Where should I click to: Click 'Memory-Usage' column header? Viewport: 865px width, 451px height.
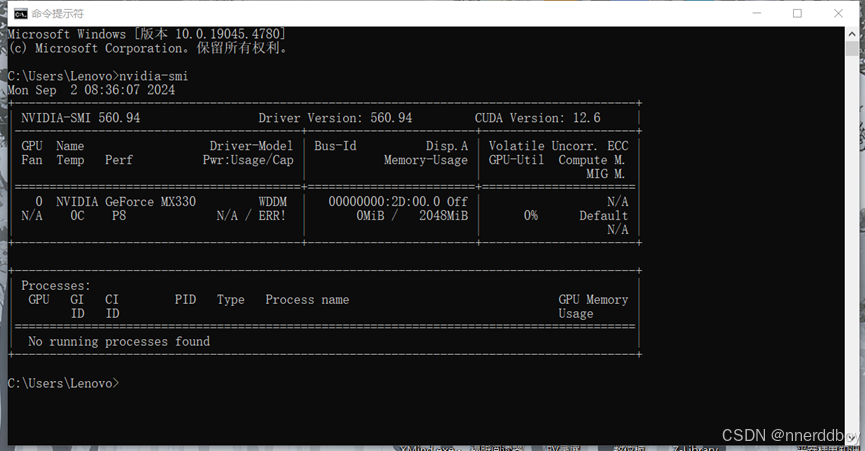coord(426,160)
